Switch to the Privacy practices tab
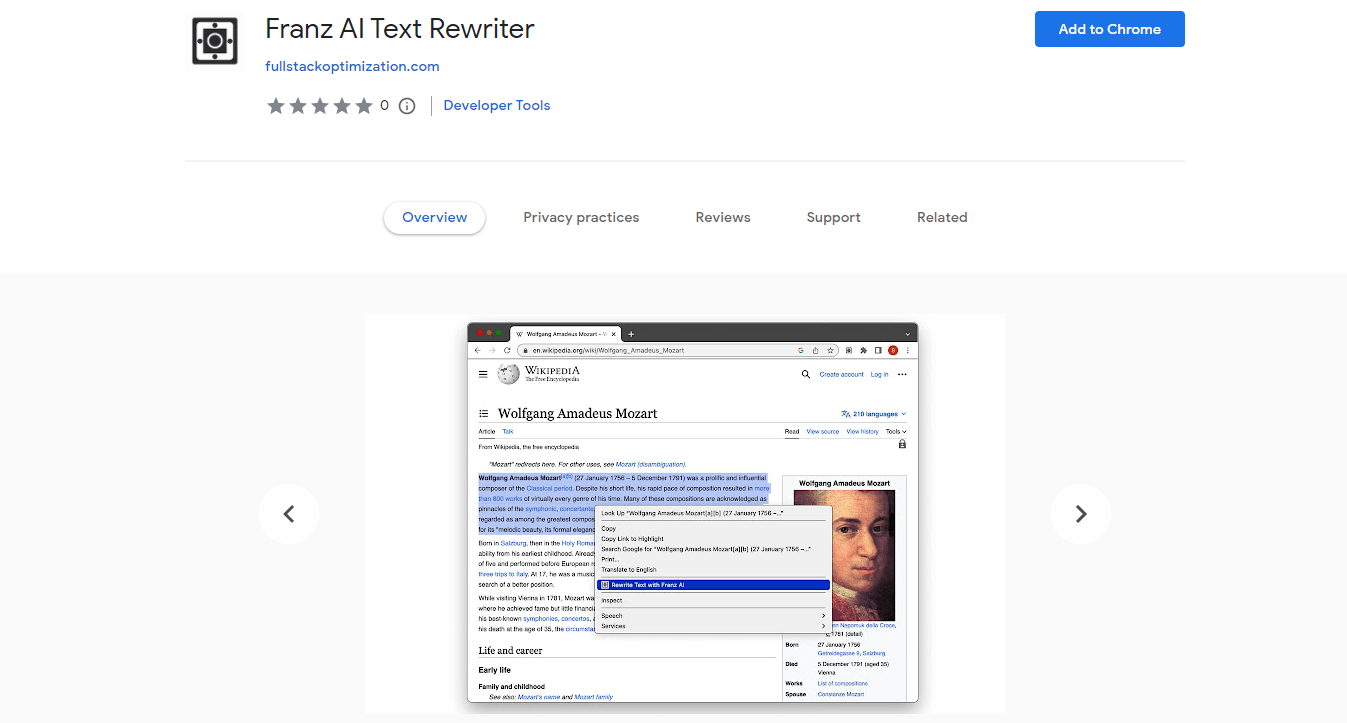Image resolution: width=1347 pixels, height=723 pixels. pyautogui.click(x=581, y=217)
